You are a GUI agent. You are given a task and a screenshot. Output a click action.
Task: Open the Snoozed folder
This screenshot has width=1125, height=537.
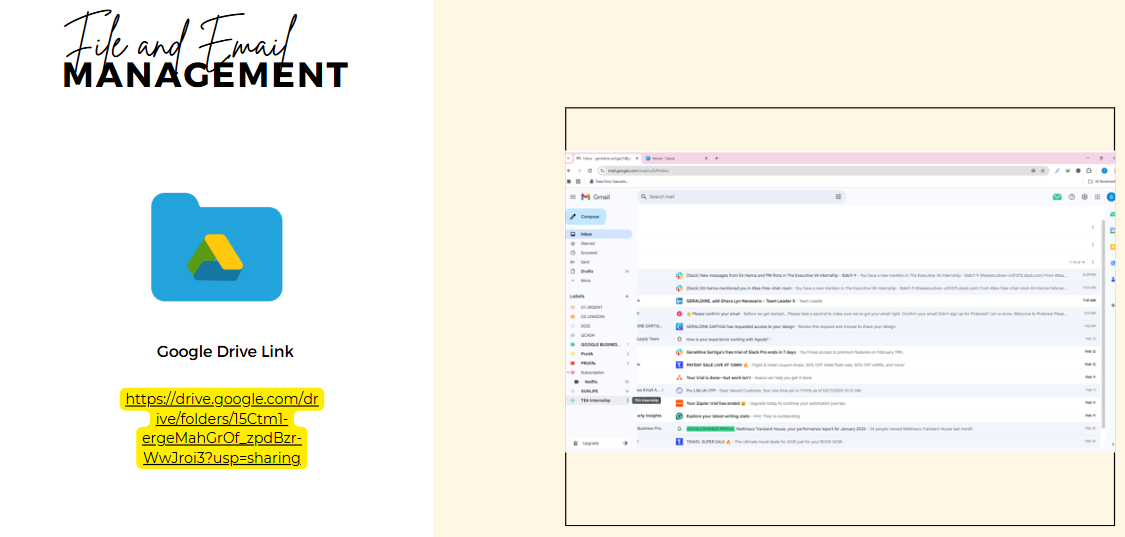(599, 253)
